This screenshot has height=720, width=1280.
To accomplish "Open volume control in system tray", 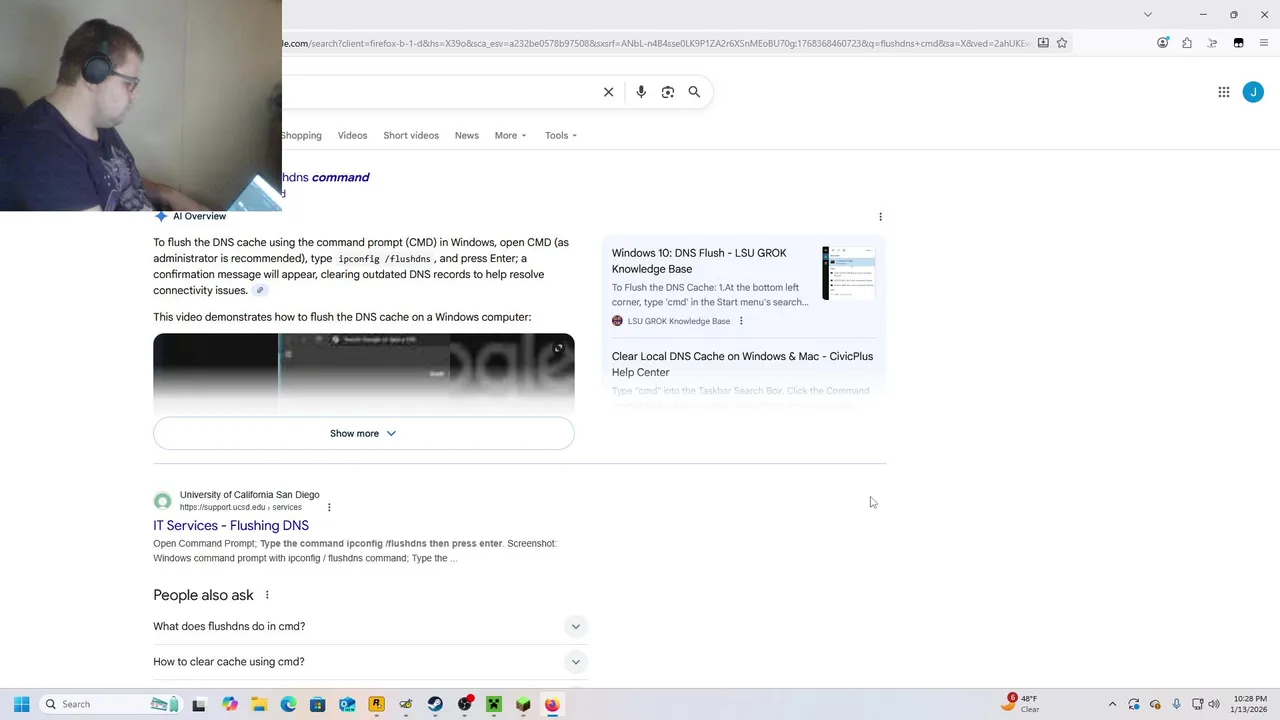I will 1214,704.
